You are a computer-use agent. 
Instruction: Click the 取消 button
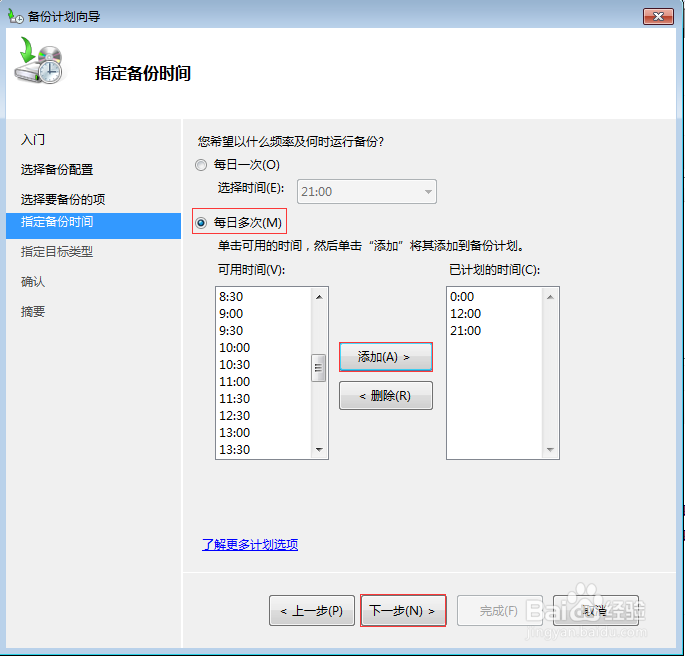coord(595,611)
